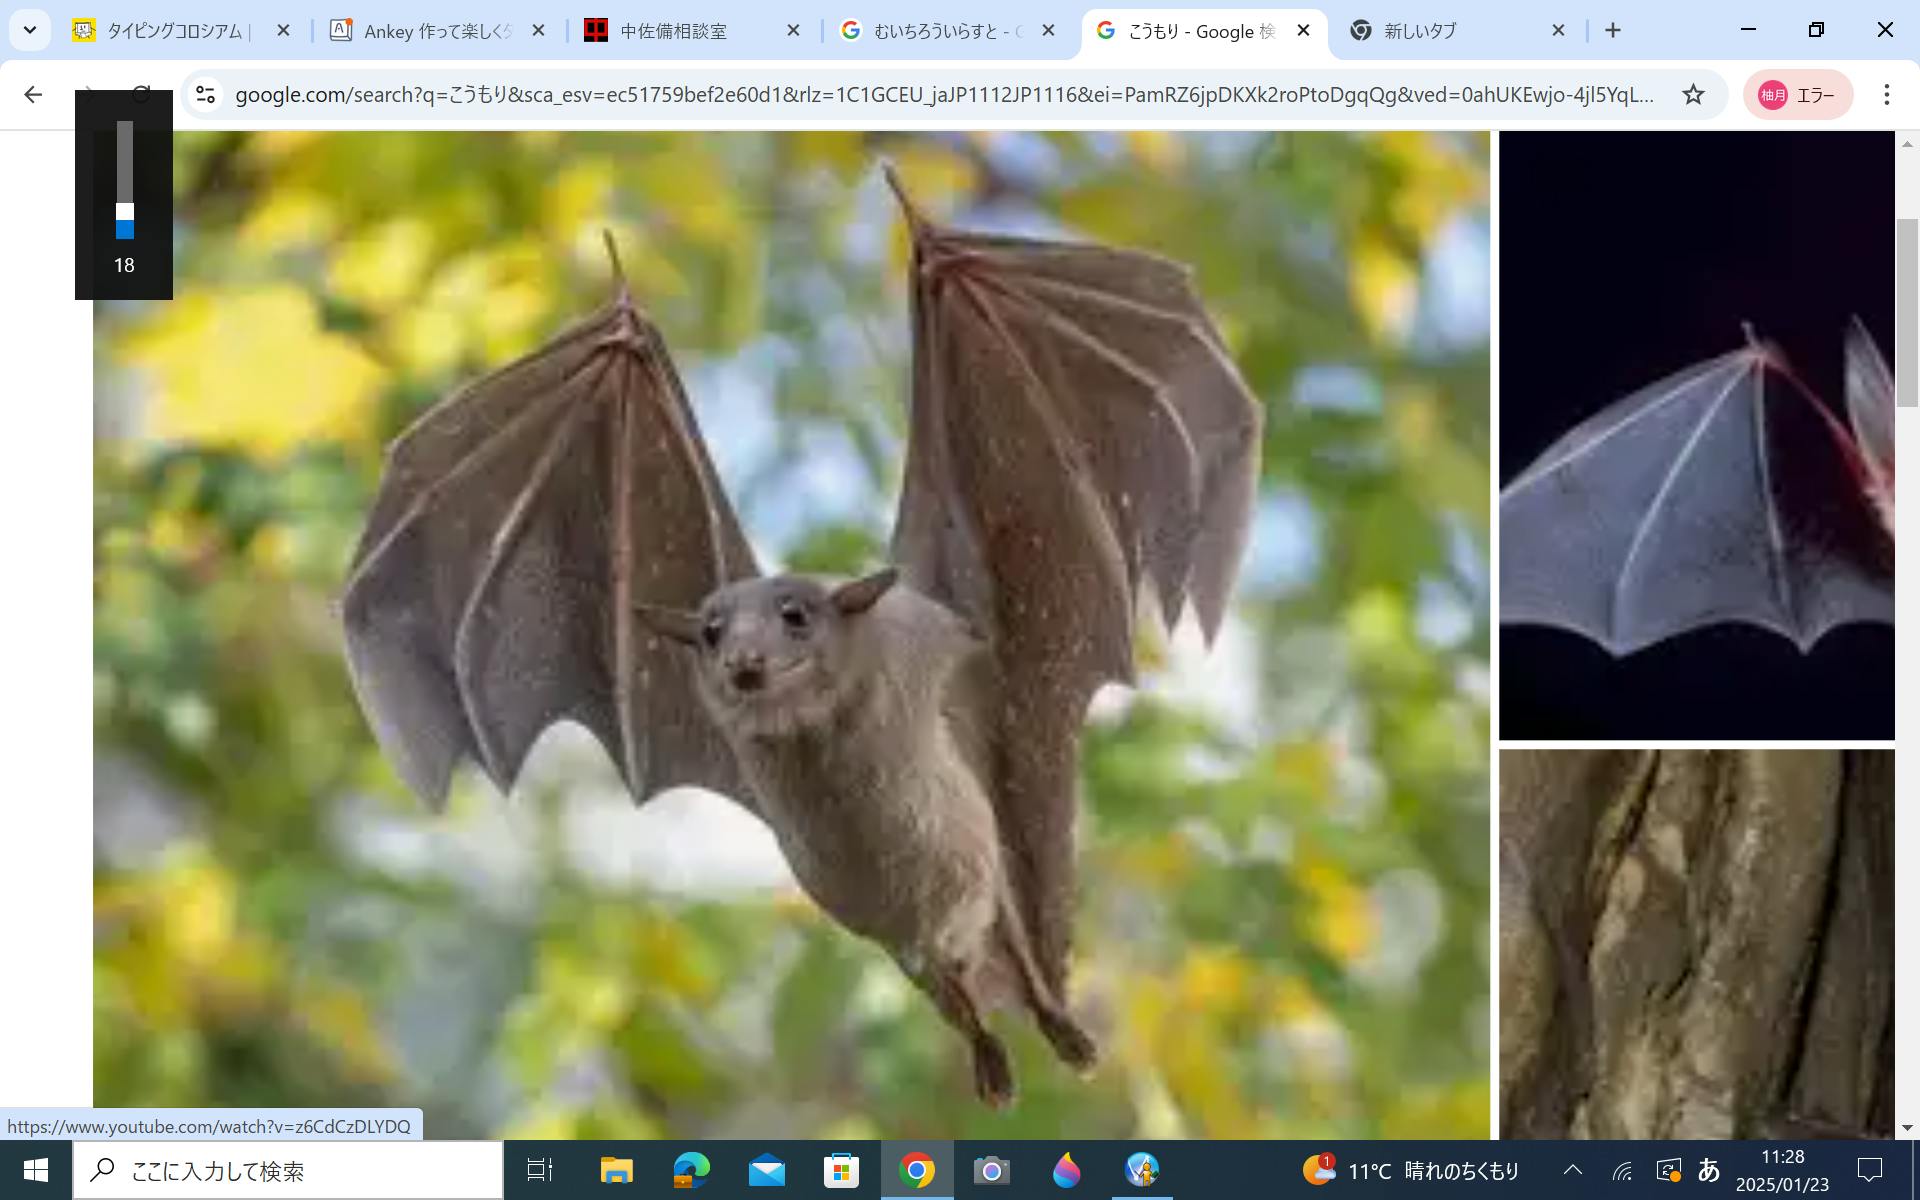Bookmark this page with the star icon

point(1693,95)
